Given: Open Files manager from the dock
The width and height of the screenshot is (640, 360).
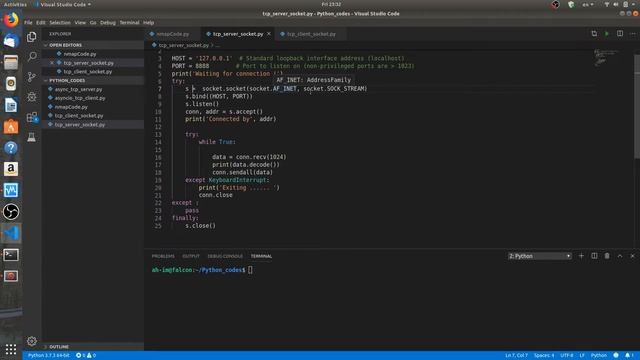Looking at the screenshot, I should (11, 62).
